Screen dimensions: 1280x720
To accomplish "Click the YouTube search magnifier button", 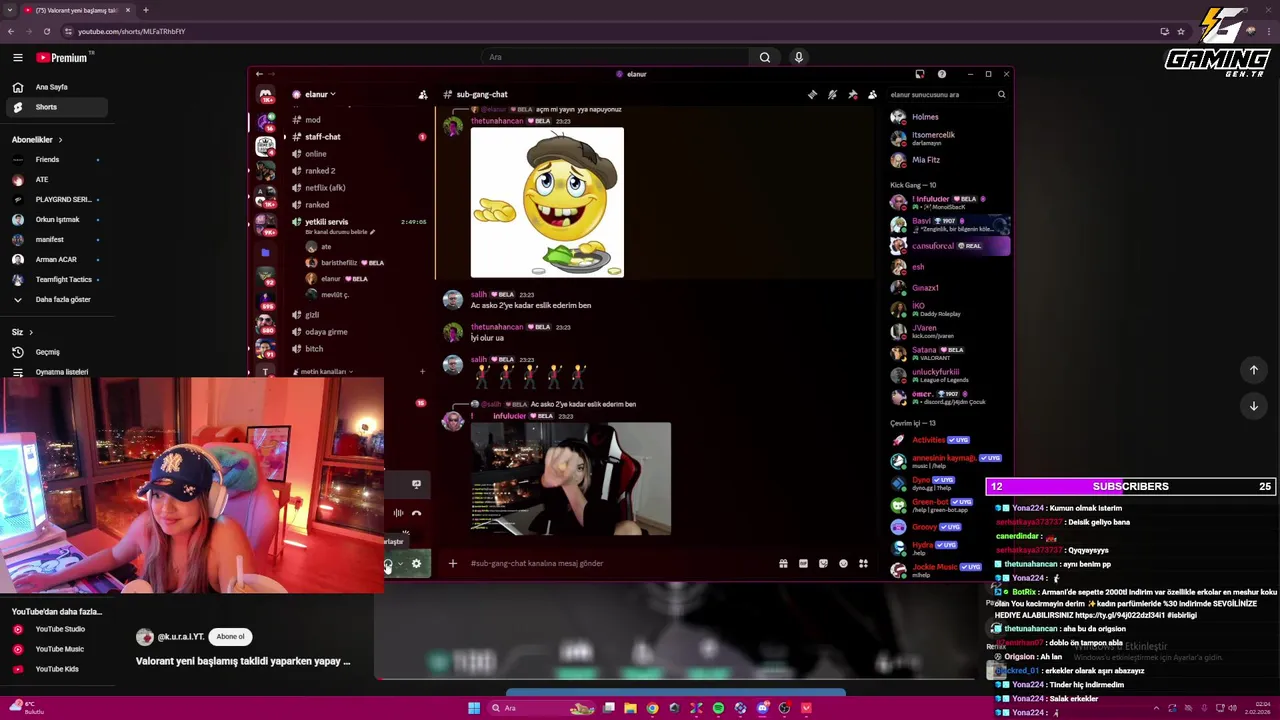I will [764, 57].
